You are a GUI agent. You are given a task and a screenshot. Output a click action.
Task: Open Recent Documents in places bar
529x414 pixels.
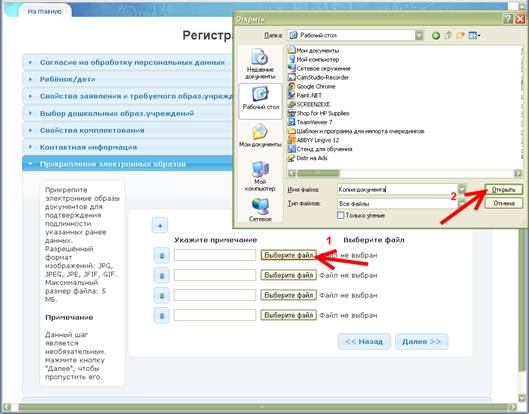pos(260,64)
